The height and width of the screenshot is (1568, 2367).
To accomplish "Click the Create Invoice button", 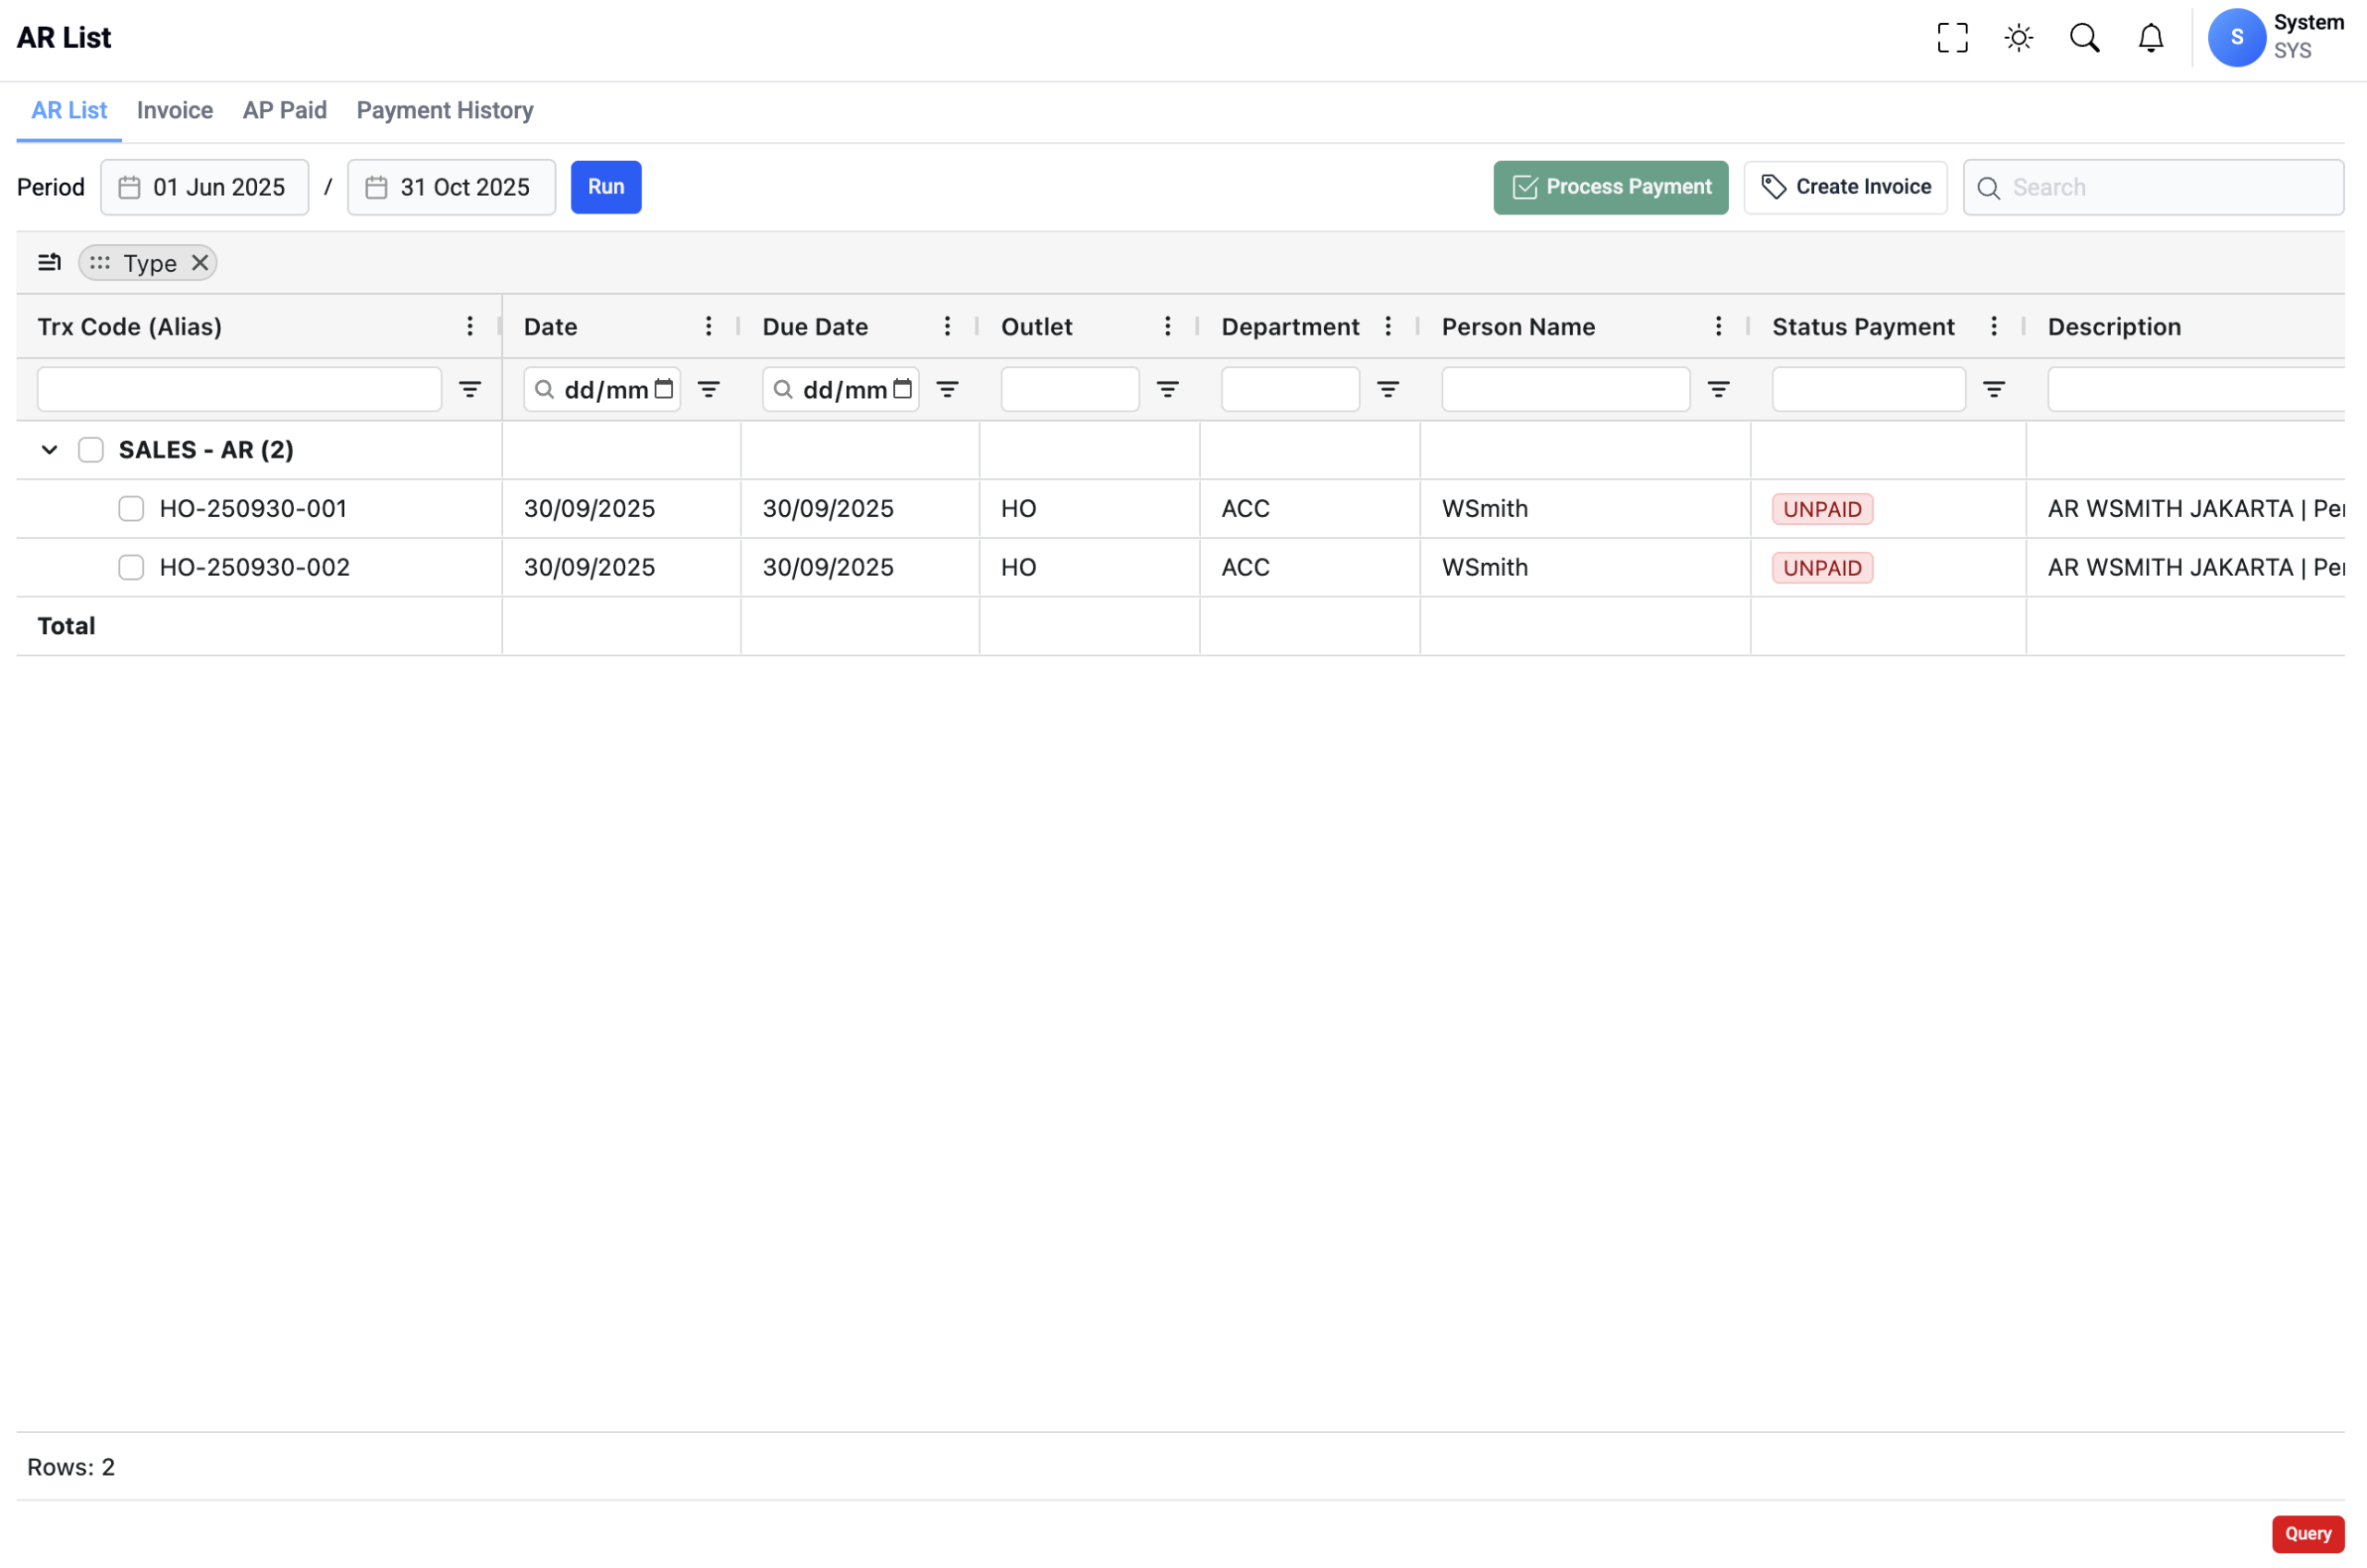I will point(1845,187).
